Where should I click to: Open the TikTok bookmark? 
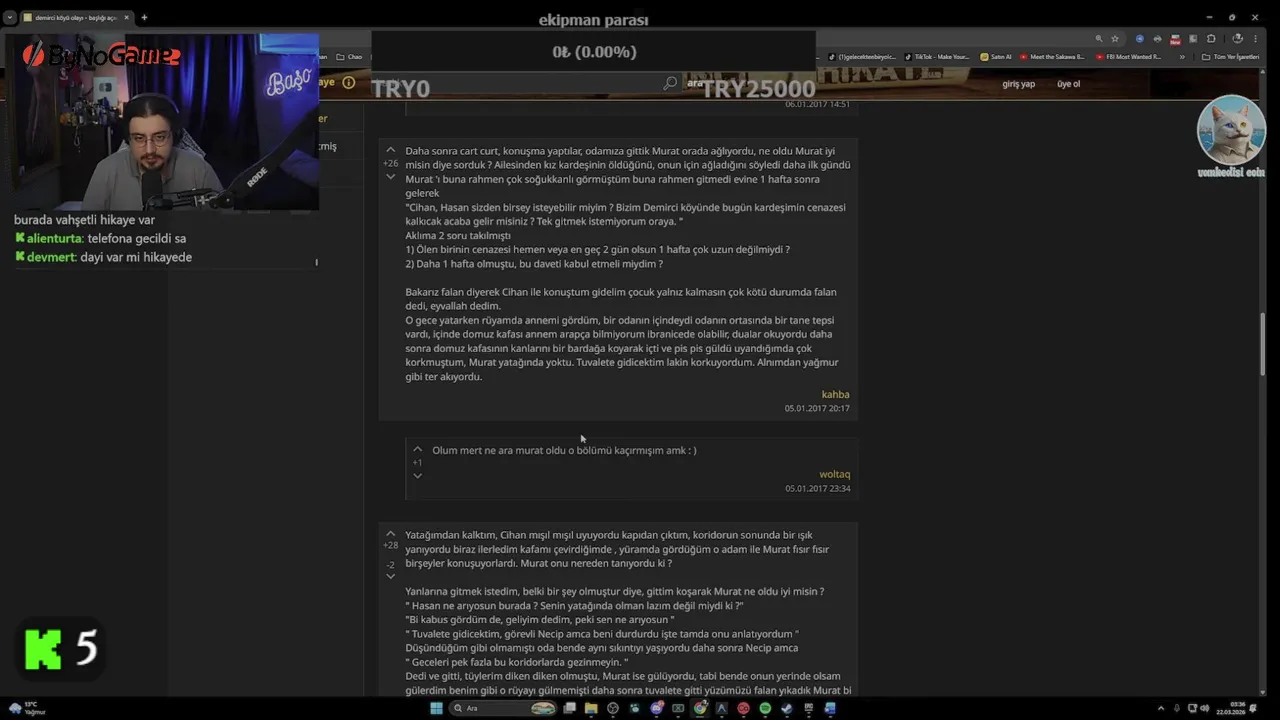936,57
